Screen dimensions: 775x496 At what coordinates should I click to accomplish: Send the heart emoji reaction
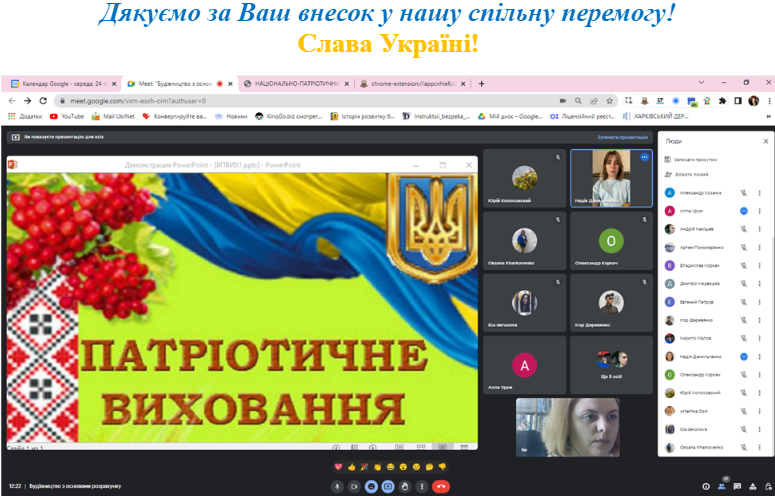339,467
